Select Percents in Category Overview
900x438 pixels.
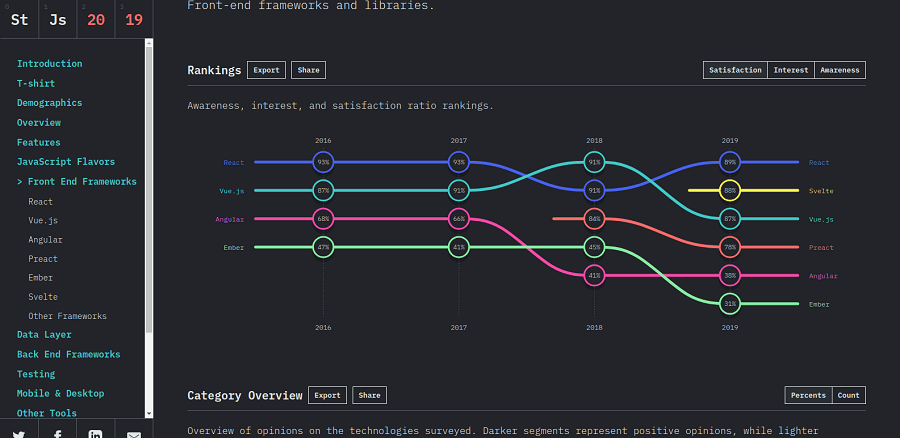(808, 395)
